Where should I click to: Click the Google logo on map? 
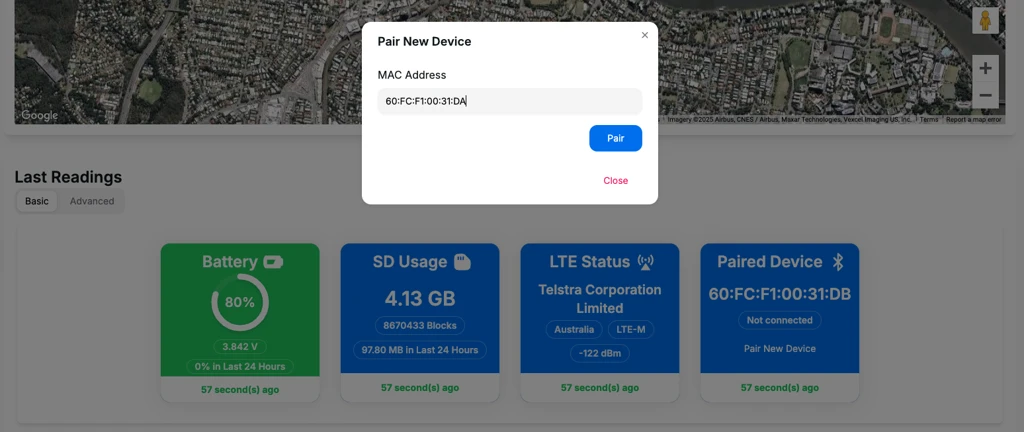tap(39, 116)
